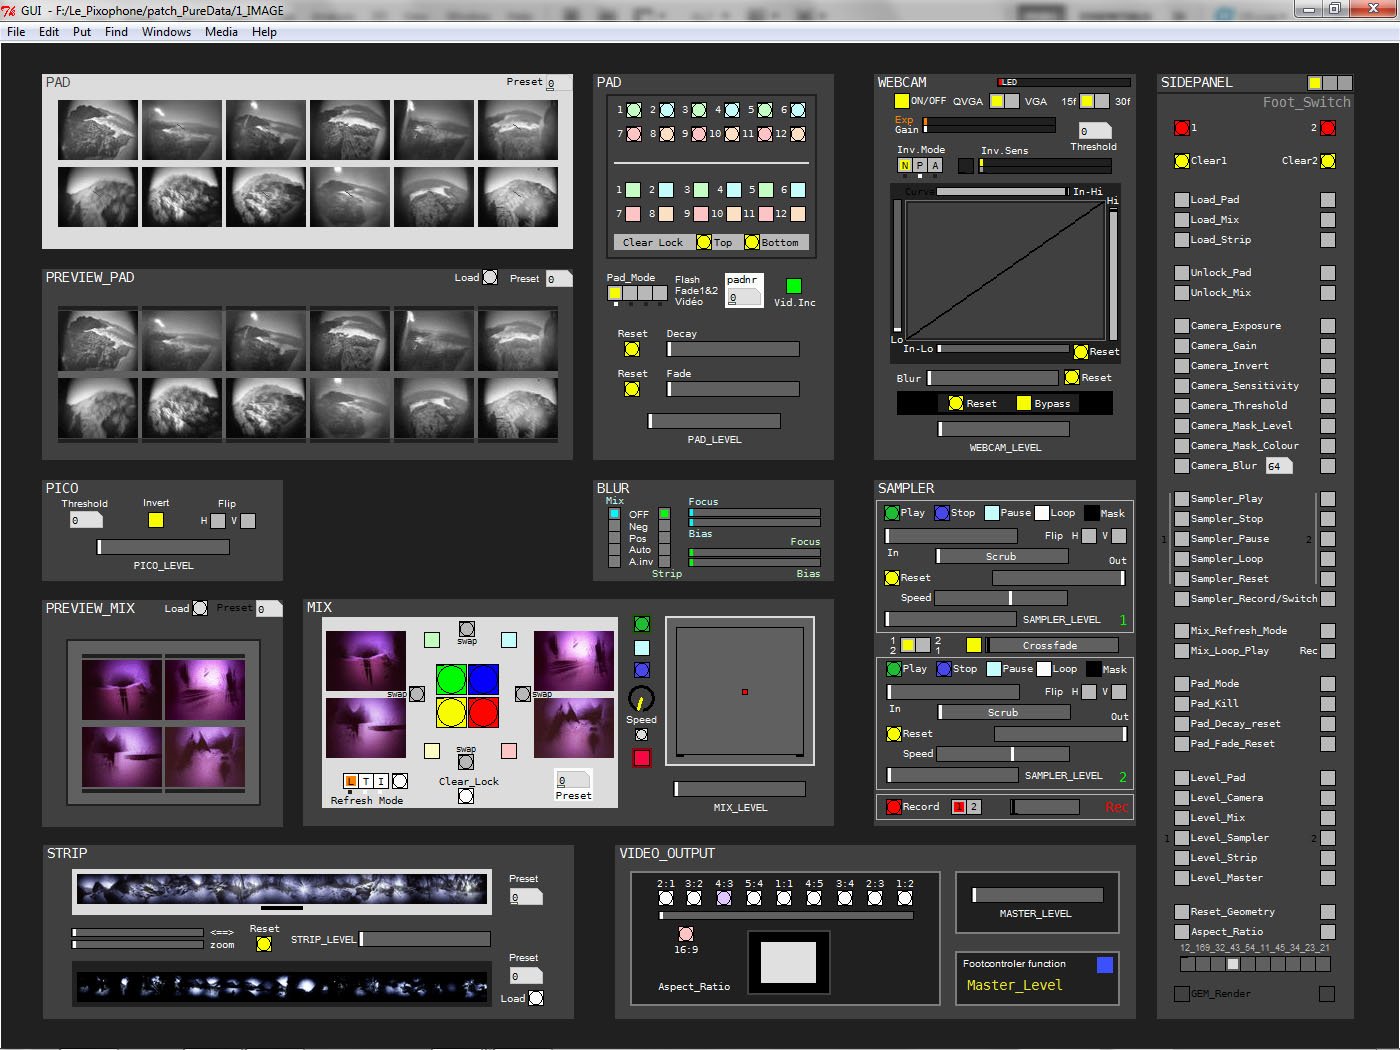Click sampler 2 Play button
The image size is (1400, 1050).
[x=894, y=669]
